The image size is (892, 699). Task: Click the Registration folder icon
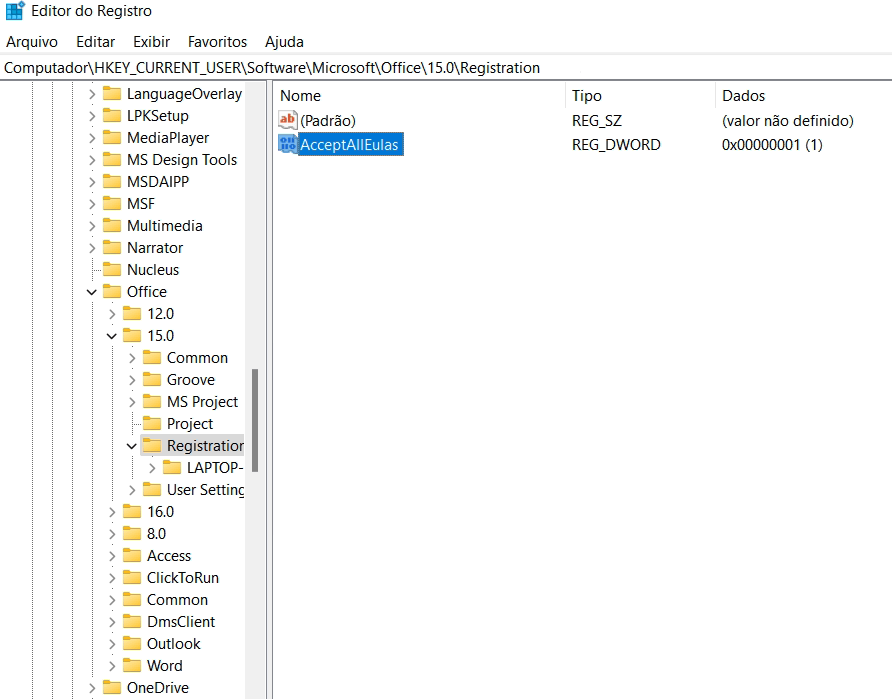[152, 445]
